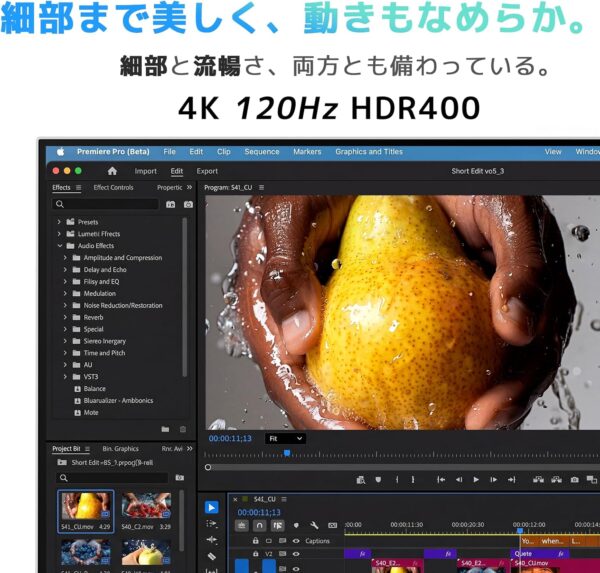Click the Add Marker button in Program monitor
The image size is (600, 573).
[378, 480]
